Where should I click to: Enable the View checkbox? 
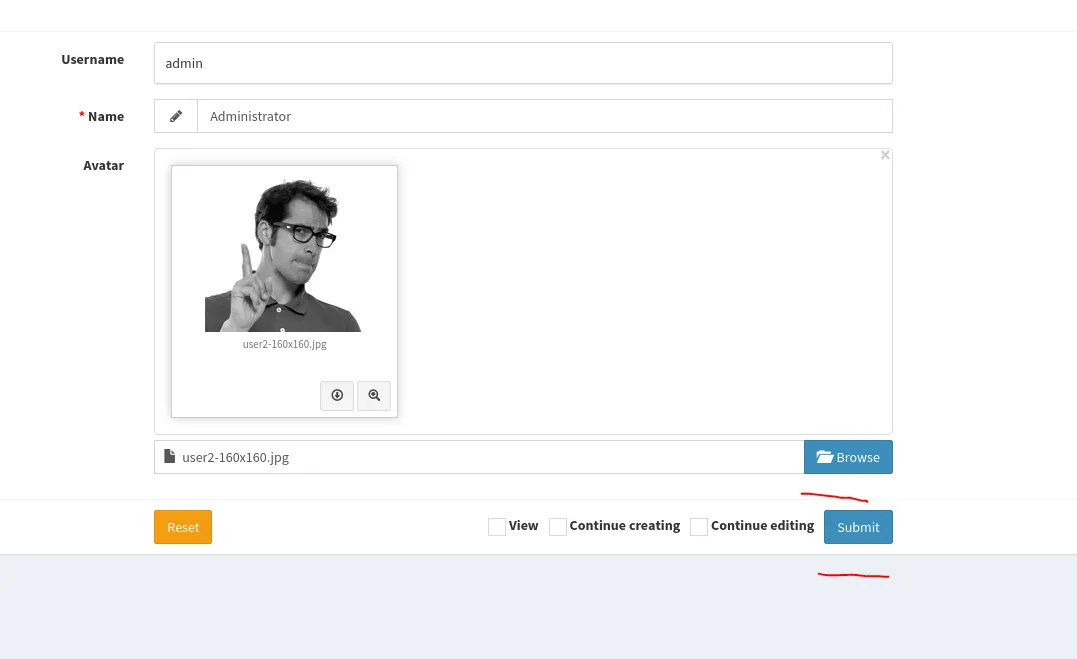[x=497, y=526]
